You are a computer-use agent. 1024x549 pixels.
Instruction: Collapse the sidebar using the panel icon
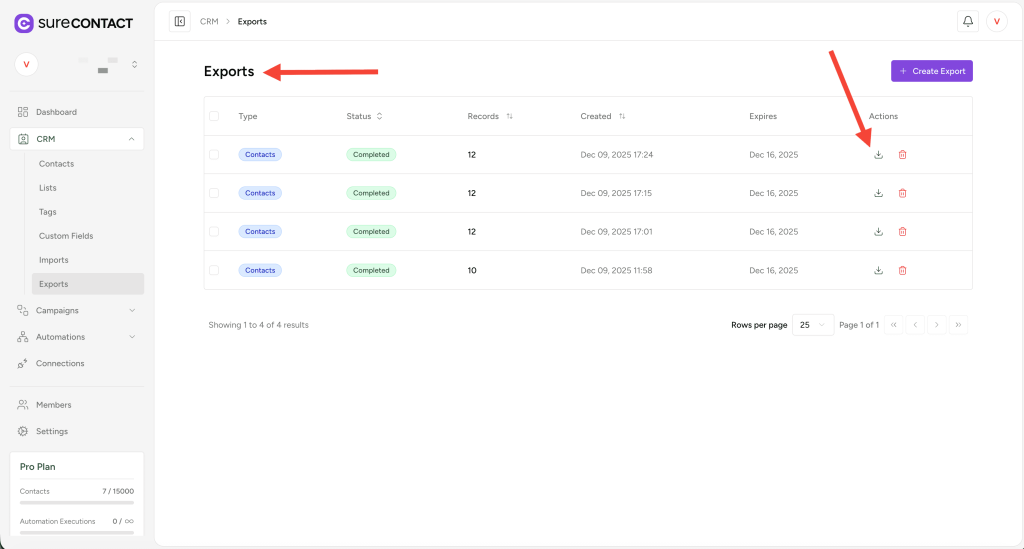point(180,21)
